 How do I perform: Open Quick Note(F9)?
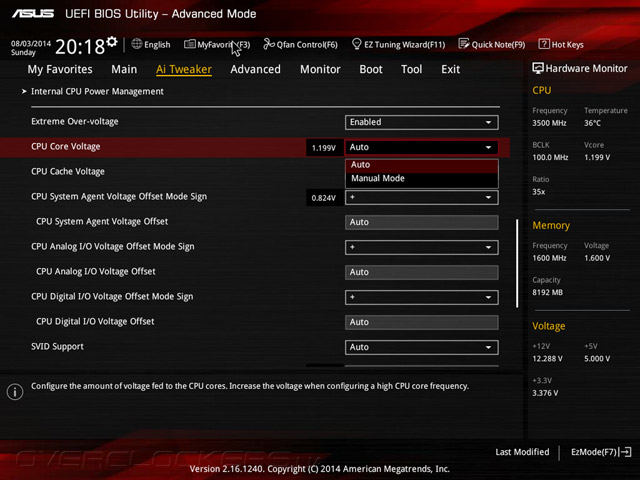(x=492, y=44)
